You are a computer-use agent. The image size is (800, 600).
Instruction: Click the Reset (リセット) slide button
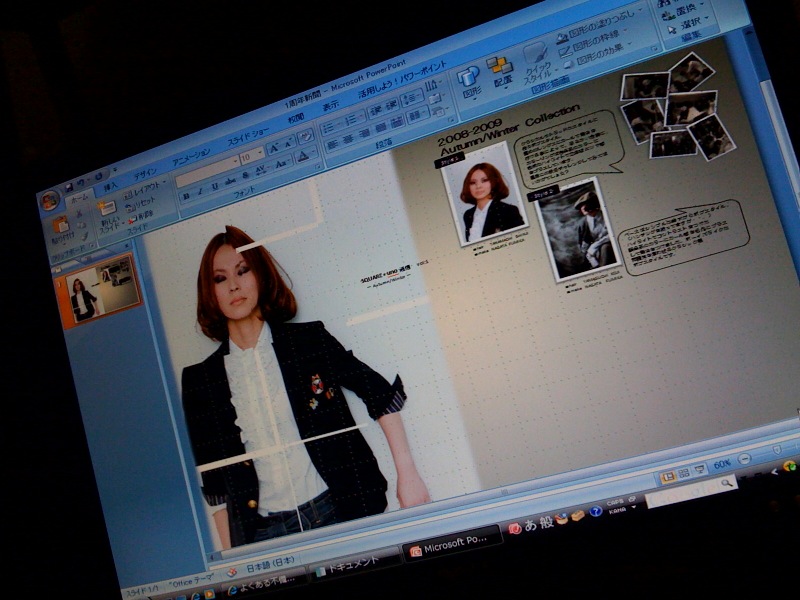pyautogui.click(x=141, y=205)
